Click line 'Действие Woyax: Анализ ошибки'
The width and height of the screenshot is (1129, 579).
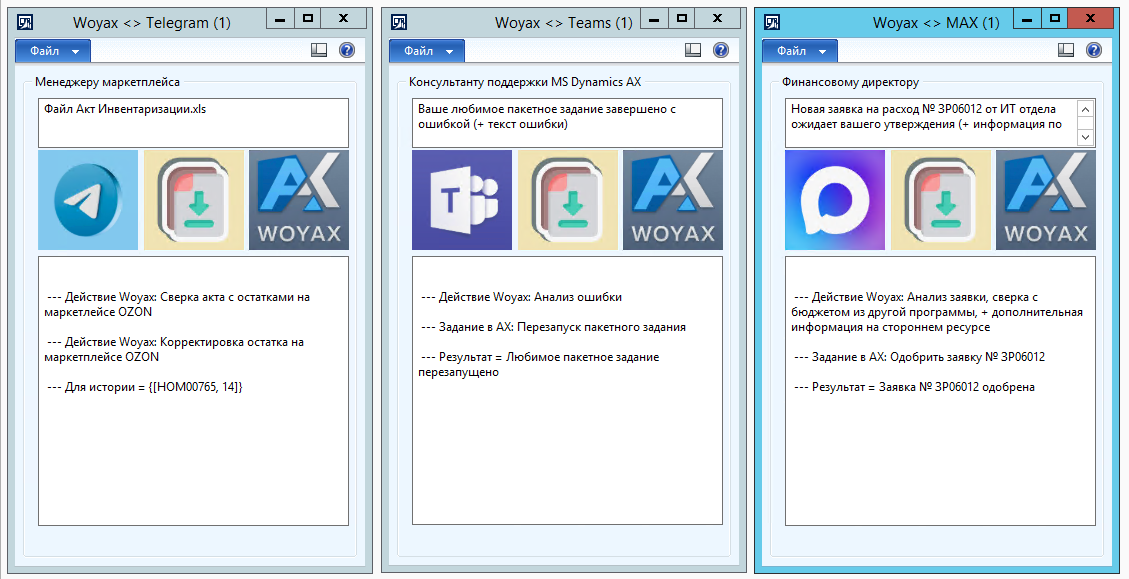point(521,297)
